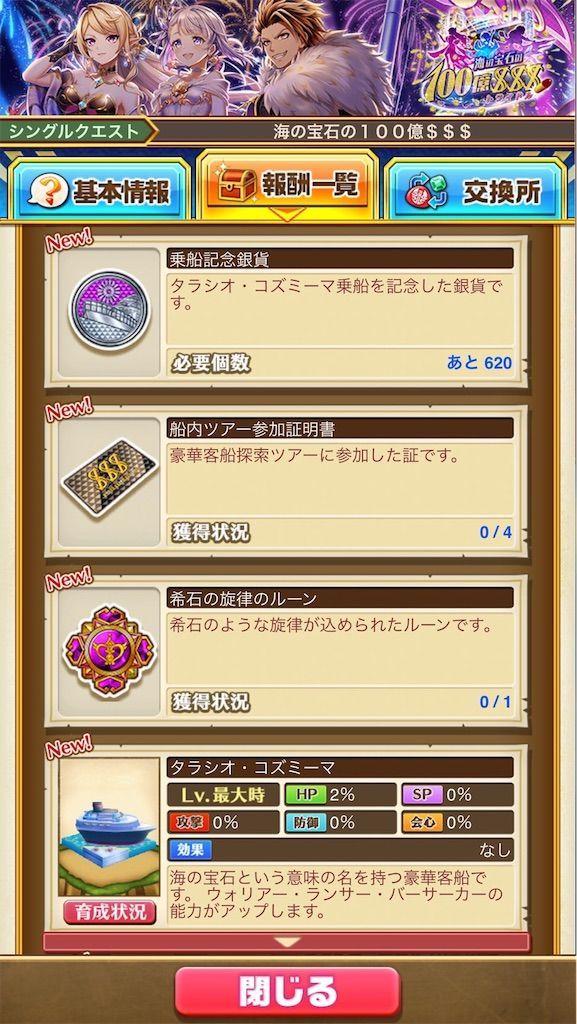The width and height of the screenshot is (577, 1024).
Task: Open the 乗船記念銀貨 item title bar
Action: (x=340, y=259)
